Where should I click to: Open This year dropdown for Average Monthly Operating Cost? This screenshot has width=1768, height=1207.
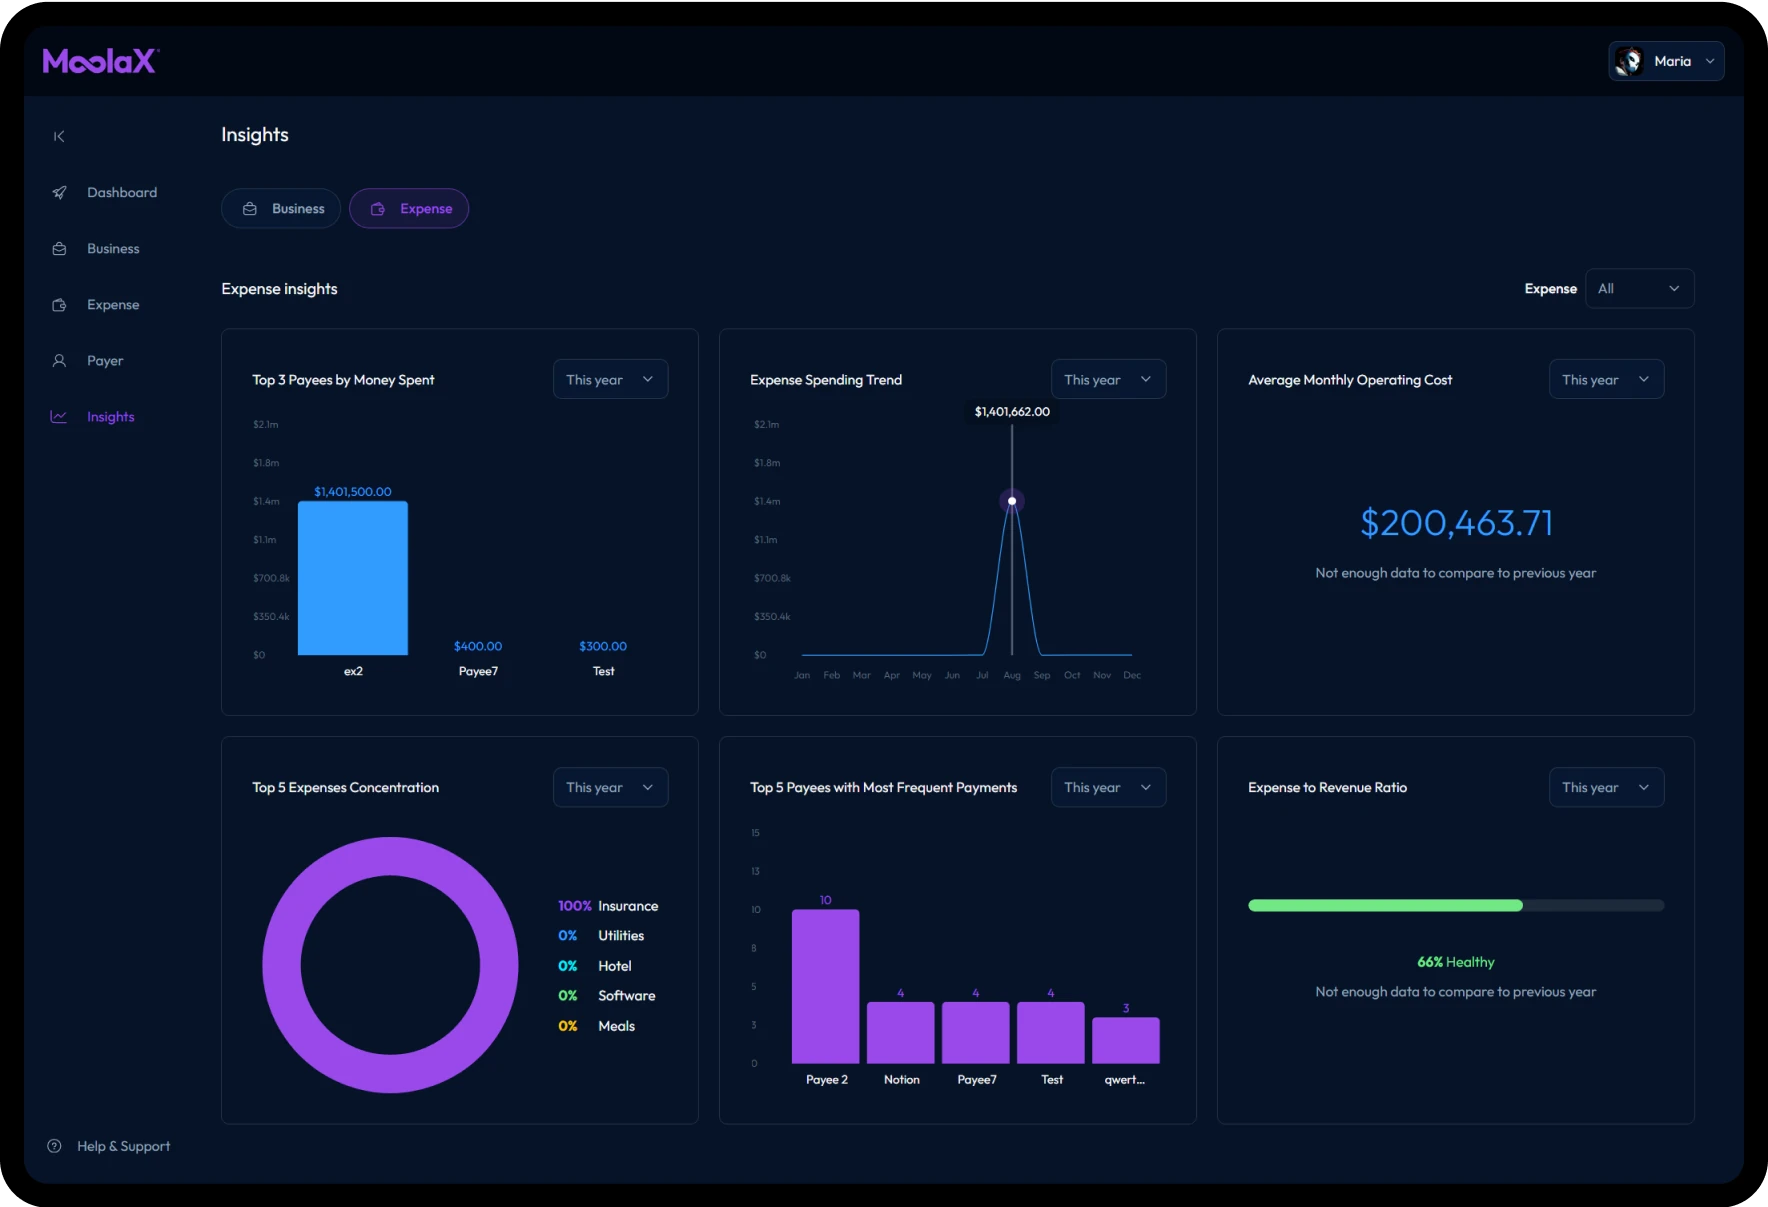click(1606, 379)
